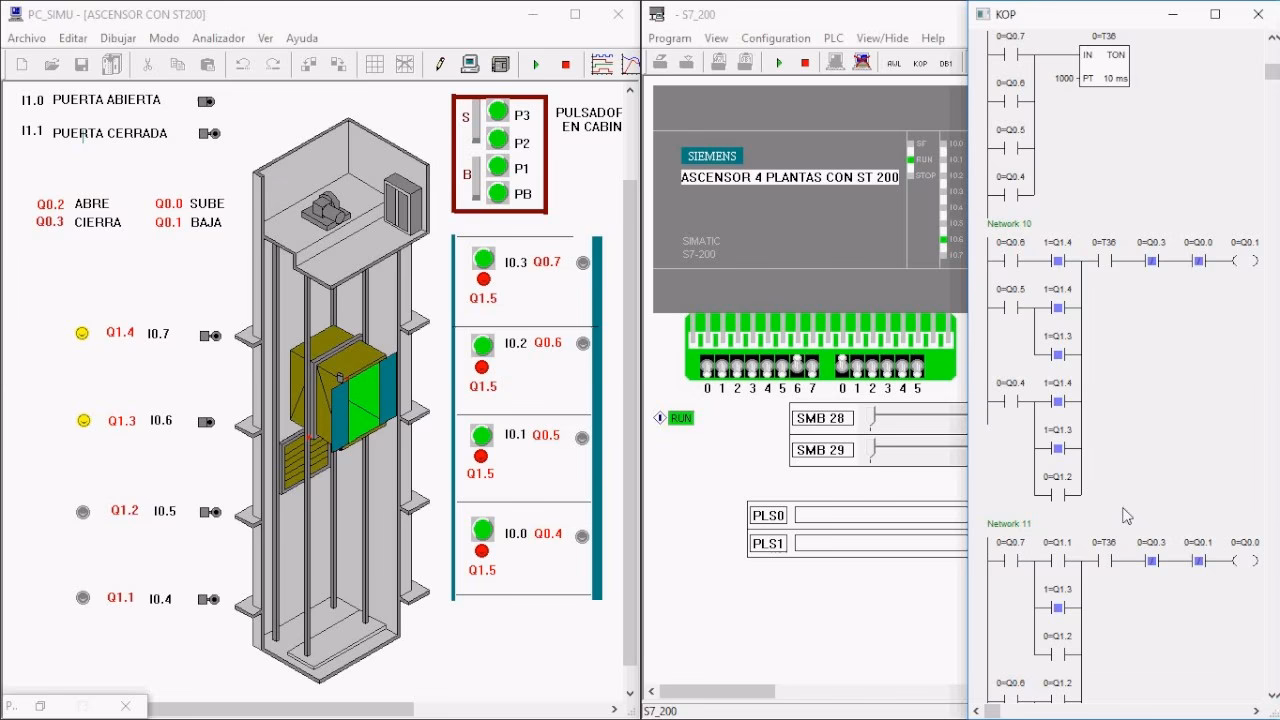Viewport: 1280px width, 720px height.
Task: Open the Archivo menu in PC_SIMU
Action: point(27,38)
